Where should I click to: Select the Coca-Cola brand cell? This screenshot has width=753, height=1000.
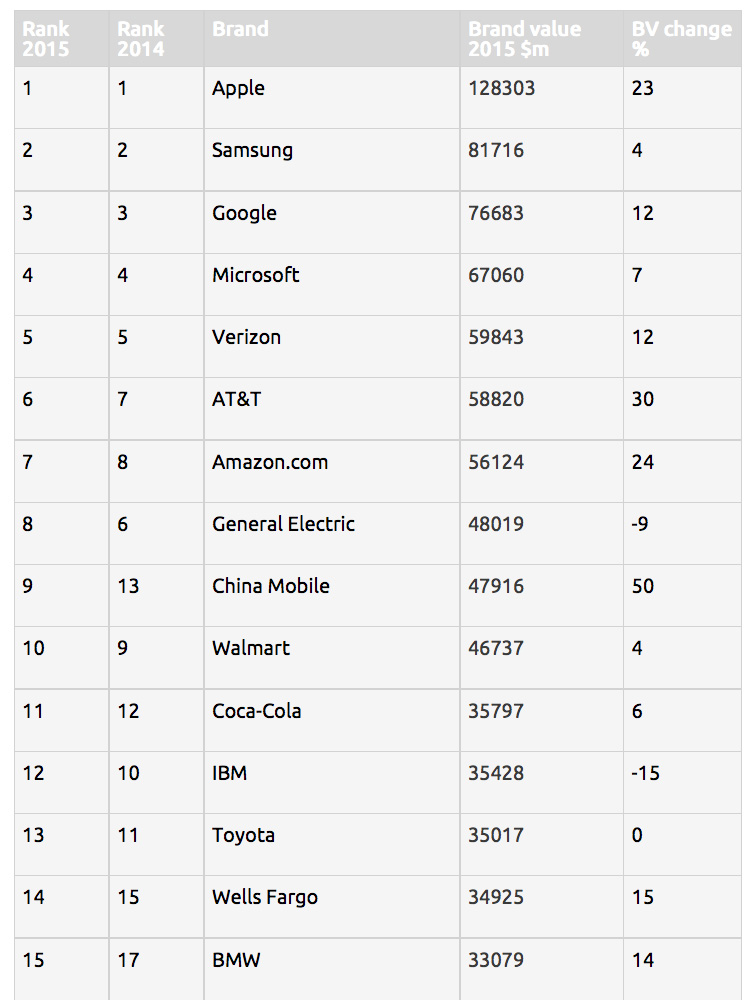click(332, 720)
